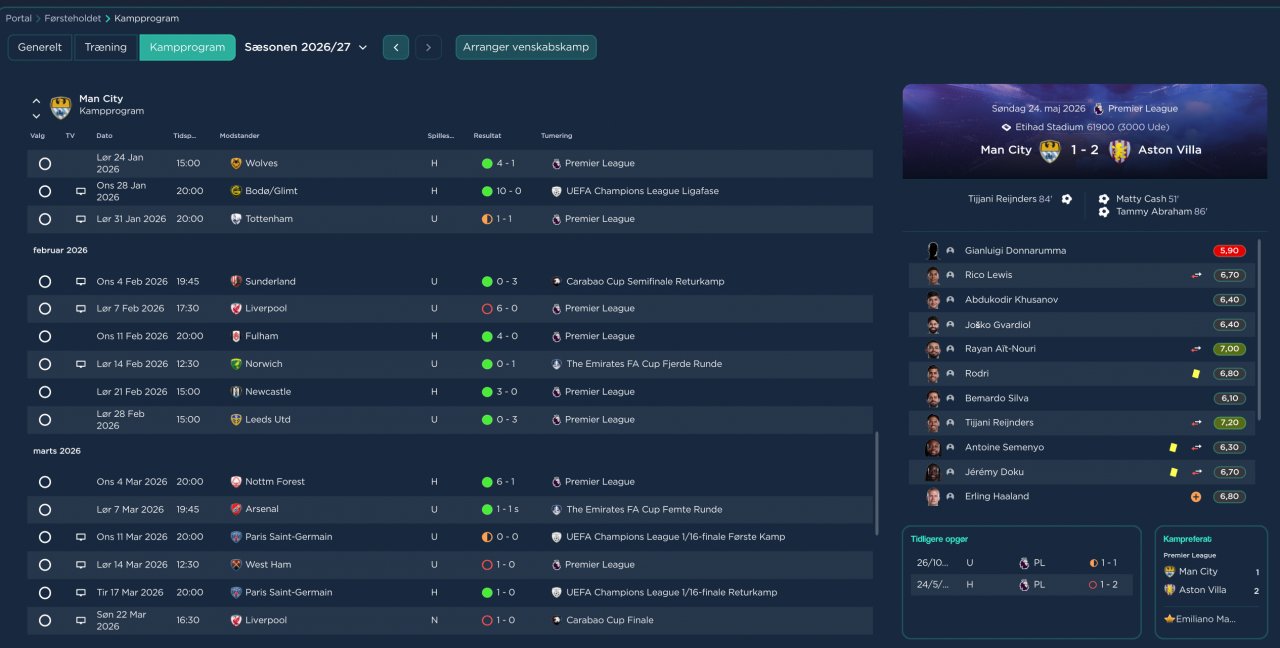
Task: Open the Generelt tab
Action: tap(40, 47)
